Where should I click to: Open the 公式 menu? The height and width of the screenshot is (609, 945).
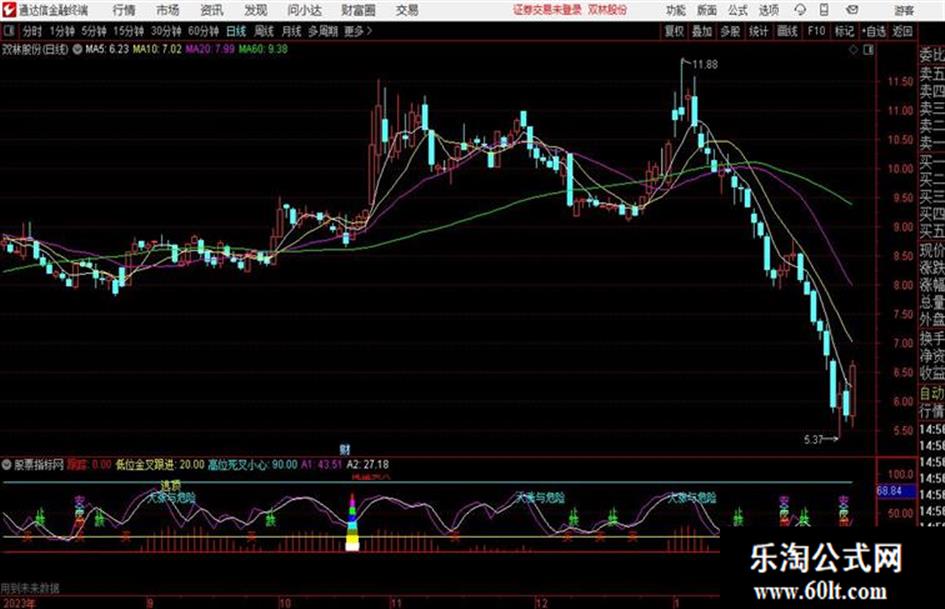click(738, 10)
